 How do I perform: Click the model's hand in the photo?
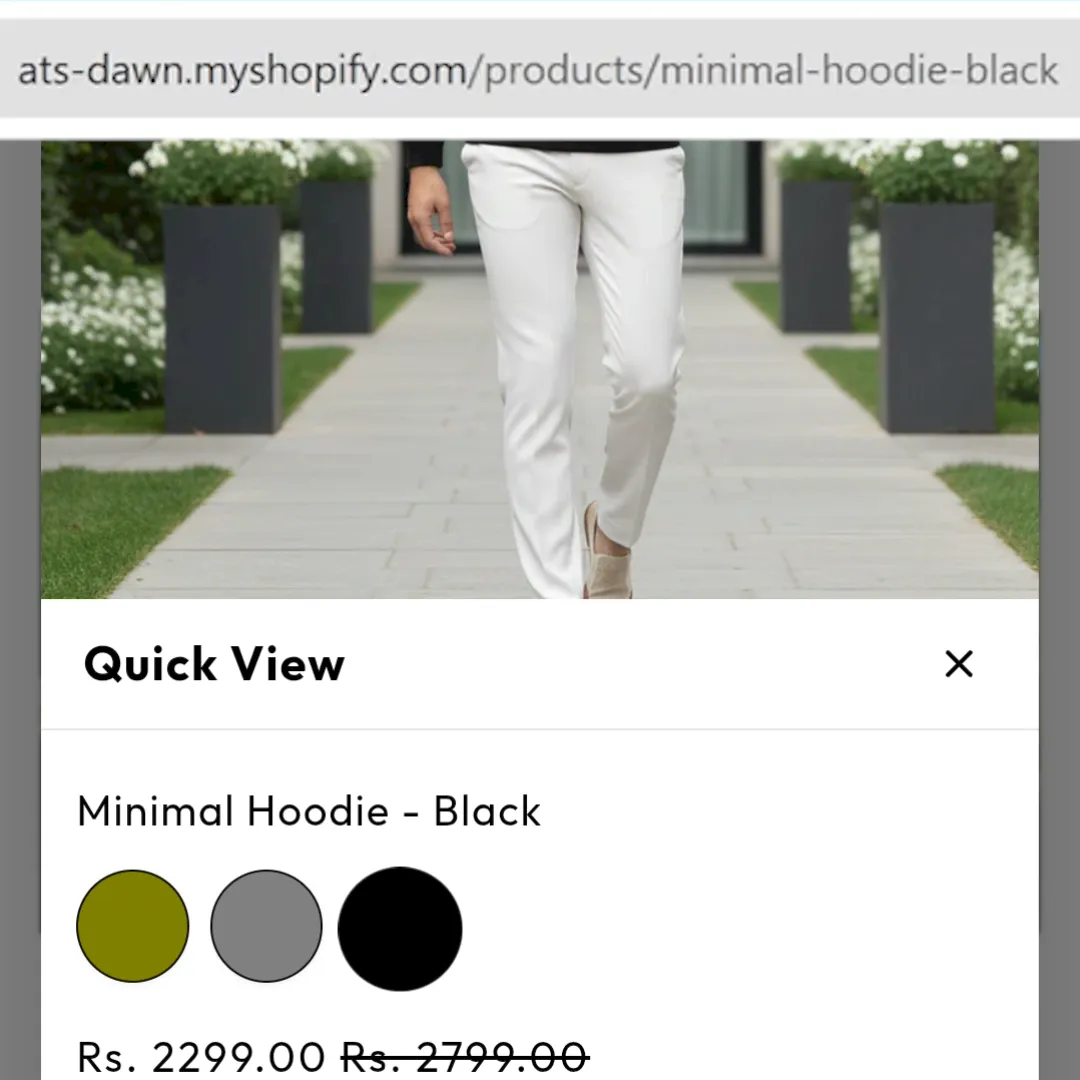click(430, 211)
